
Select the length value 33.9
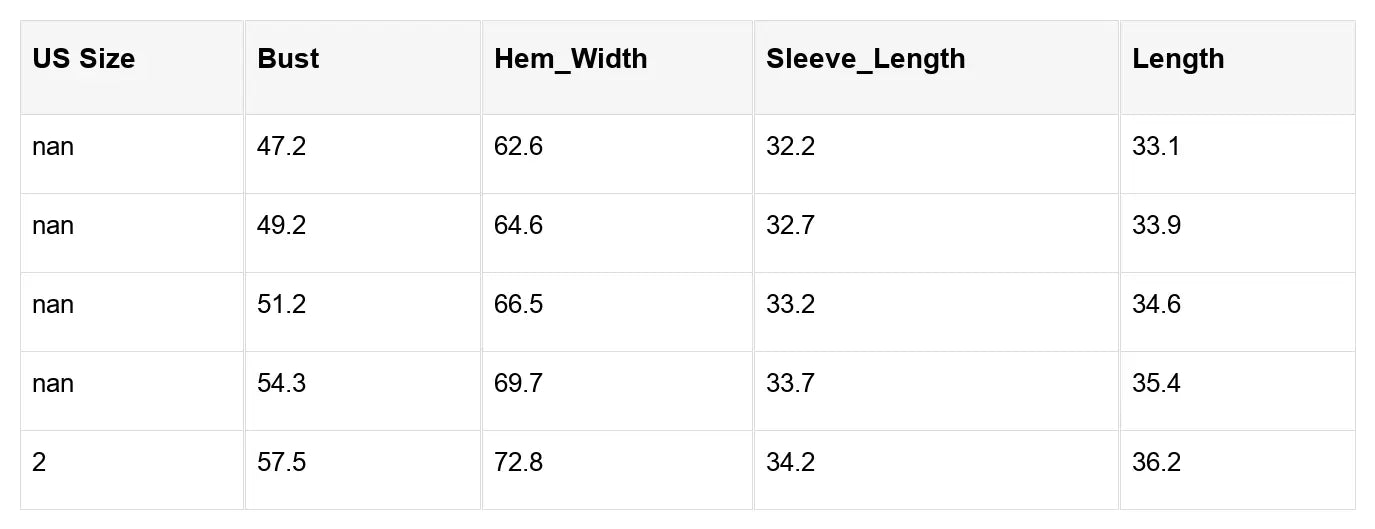[1156, 226]
